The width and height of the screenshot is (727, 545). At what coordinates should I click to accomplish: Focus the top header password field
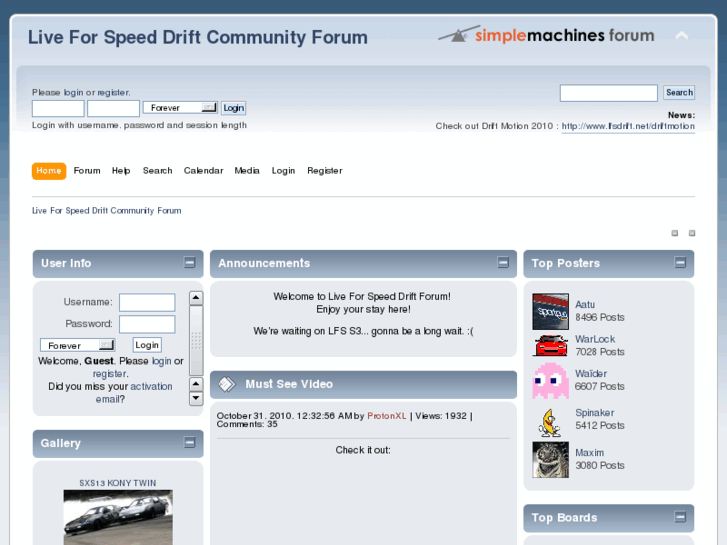pyautogui.click(x=113, y=108)
